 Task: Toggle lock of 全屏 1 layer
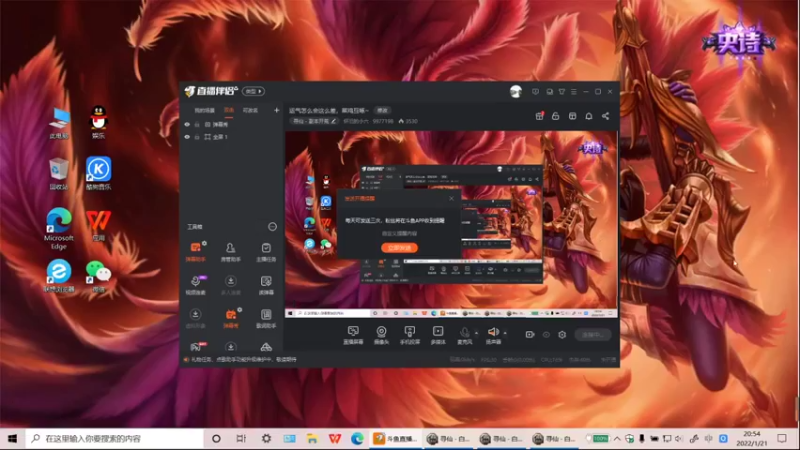tap(197, 137)
